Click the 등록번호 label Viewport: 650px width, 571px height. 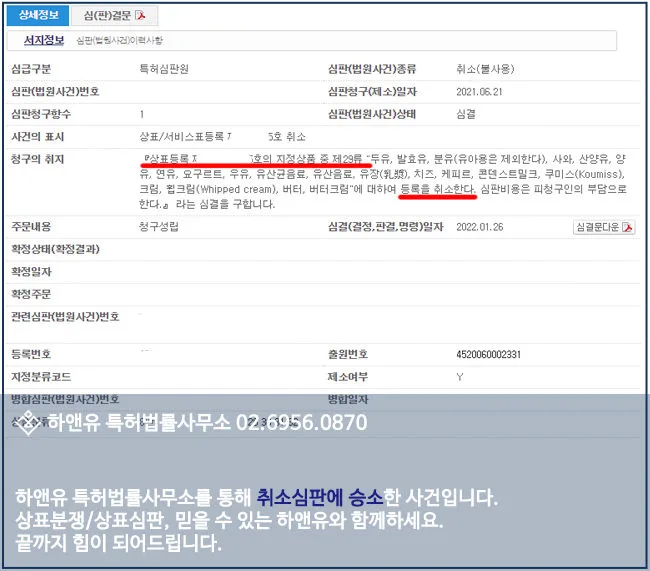[x=31, y=355]
